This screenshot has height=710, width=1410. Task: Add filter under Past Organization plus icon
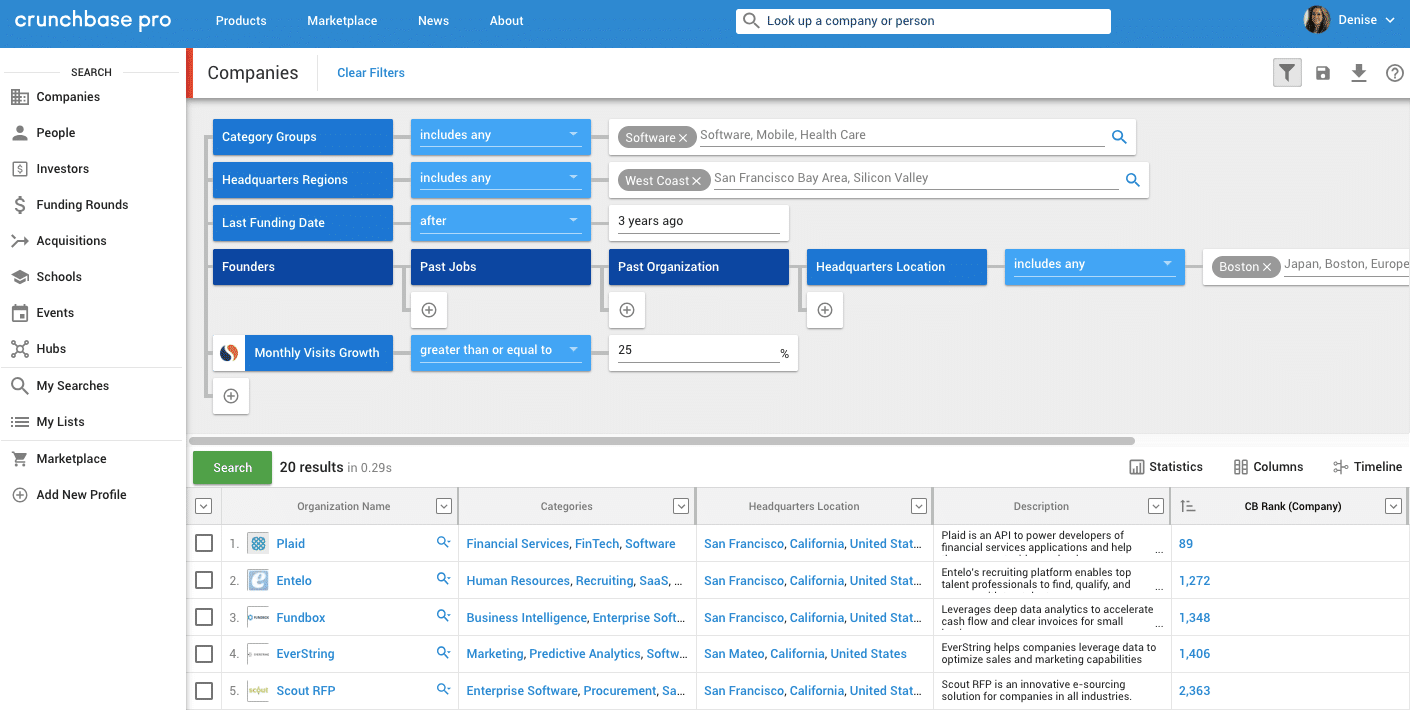pyautogui.click(x=627, y=310)
